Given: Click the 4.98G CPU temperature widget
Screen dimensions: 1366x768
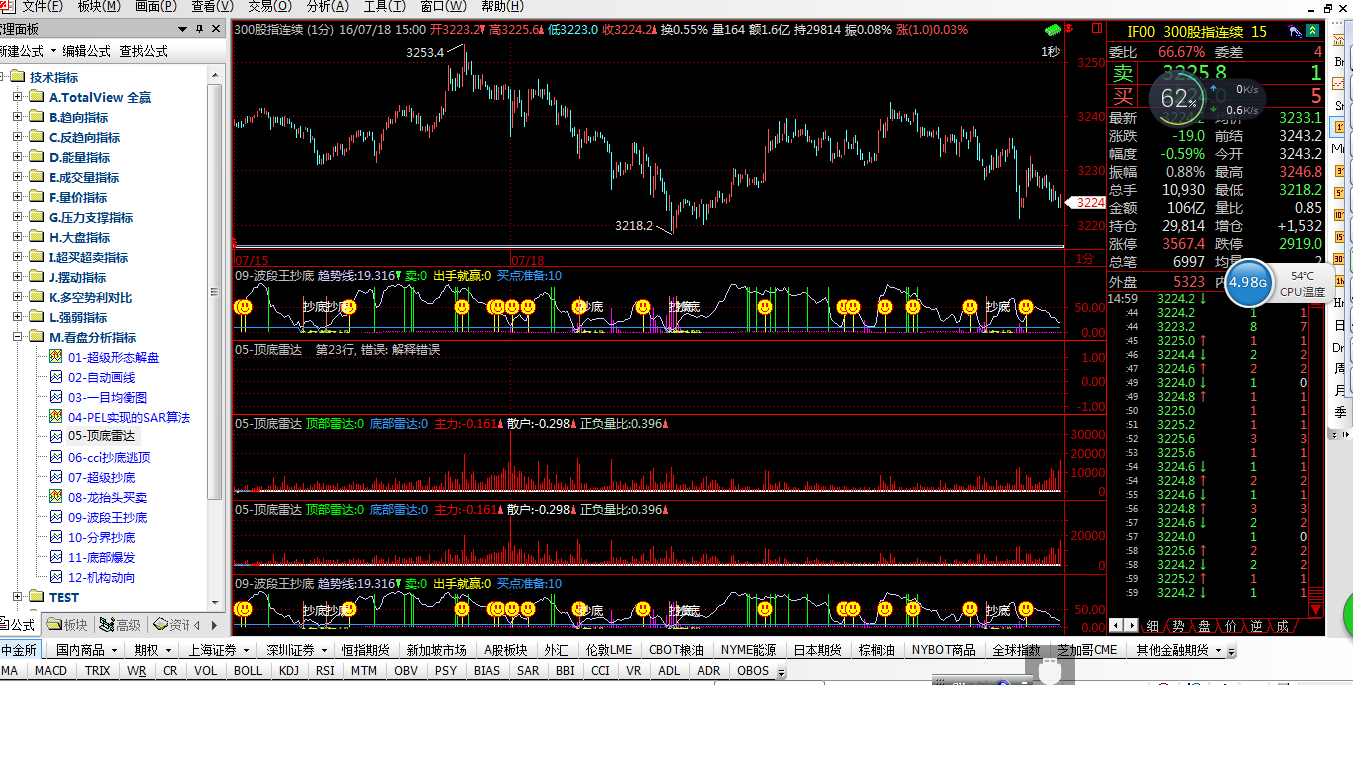Looking at the screenshot, I should 1248,283.
